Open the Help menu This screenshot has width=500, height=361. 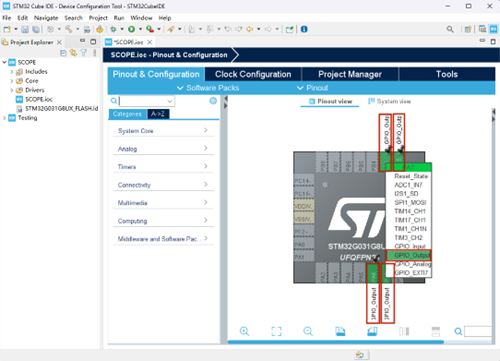tap(165, 18)
